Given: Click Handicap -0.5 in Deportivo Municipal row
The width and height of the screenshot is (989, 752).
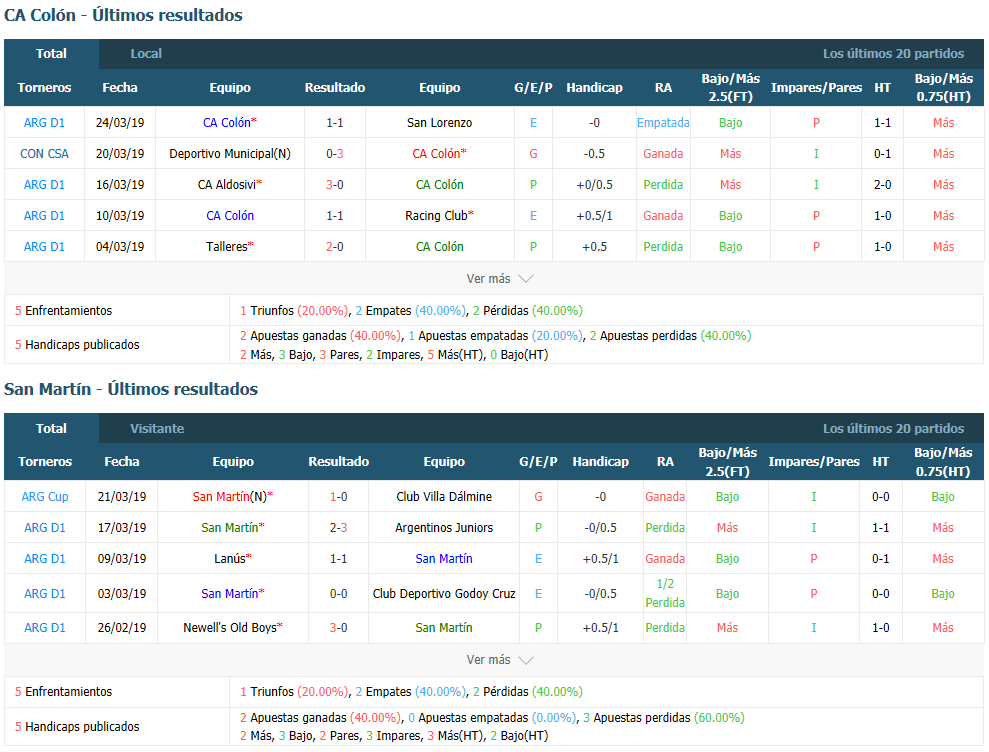Looking at the screenshot, I should coord(594,153).
